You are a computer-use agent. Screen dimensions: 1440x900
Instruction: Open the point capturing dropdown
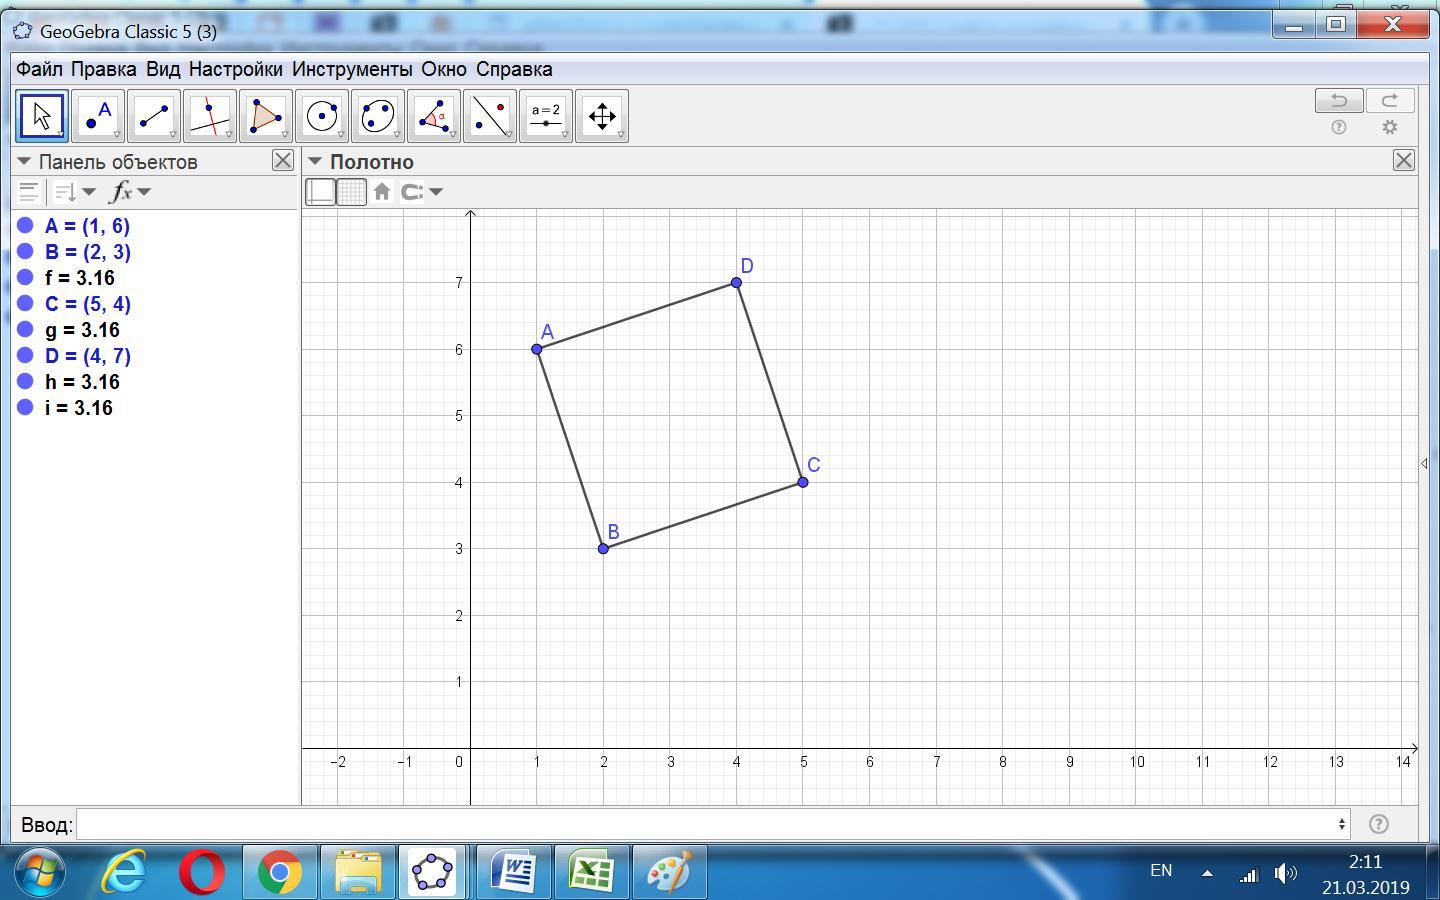[x=421, y=192]
